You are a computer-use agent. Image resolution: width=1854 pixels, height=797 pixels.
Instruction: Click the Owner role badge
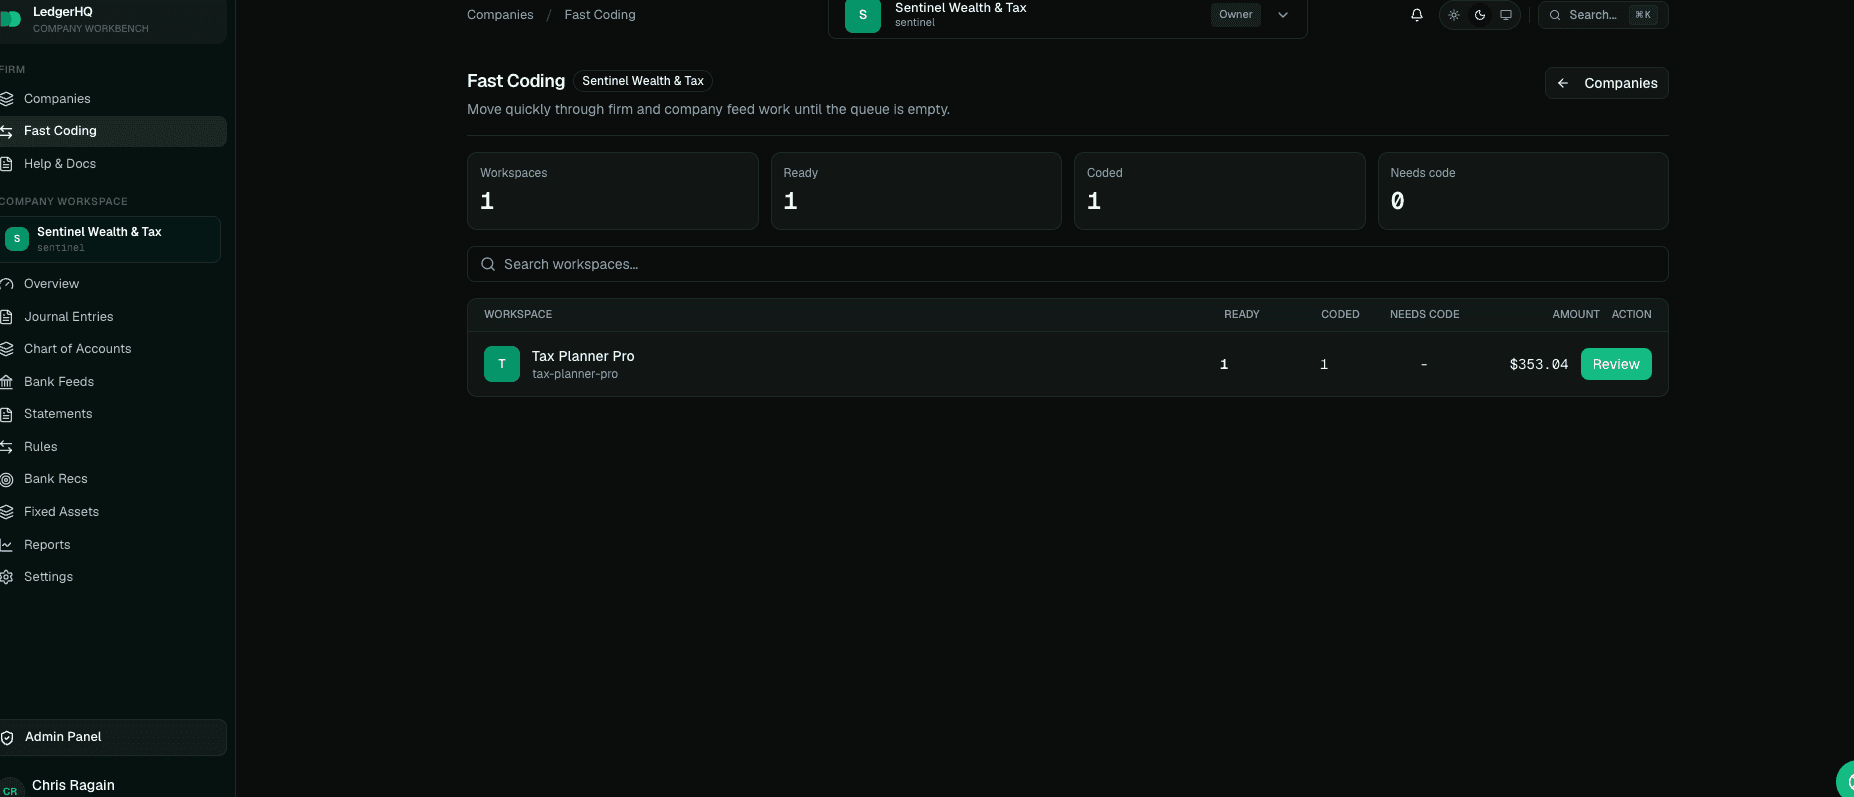point(1235,15)
